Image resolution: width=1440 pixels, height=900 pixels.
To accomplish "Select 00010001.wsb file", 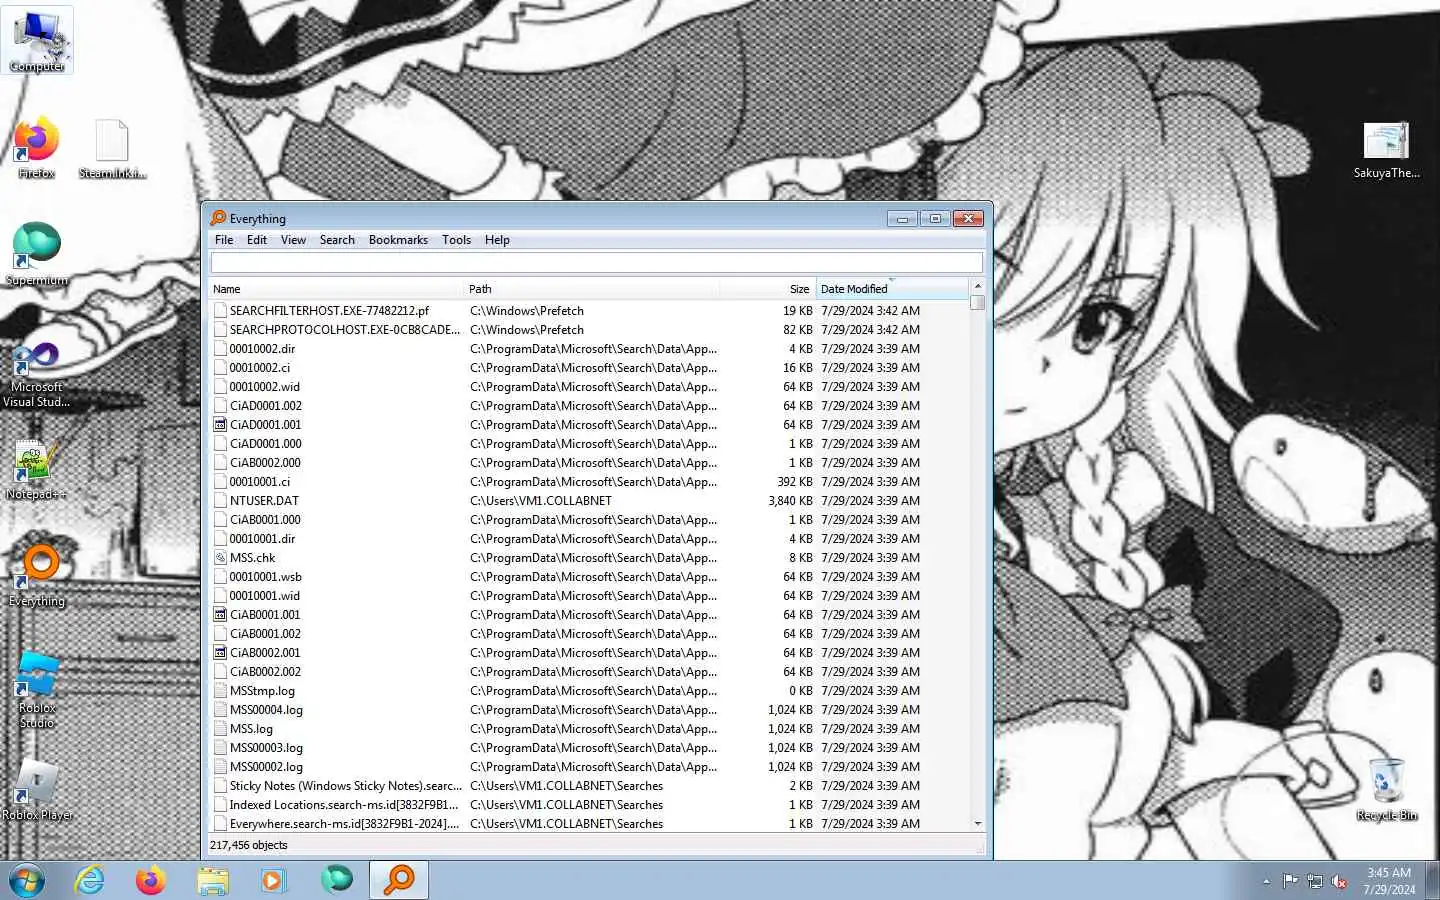I will (x=265, y=577).
